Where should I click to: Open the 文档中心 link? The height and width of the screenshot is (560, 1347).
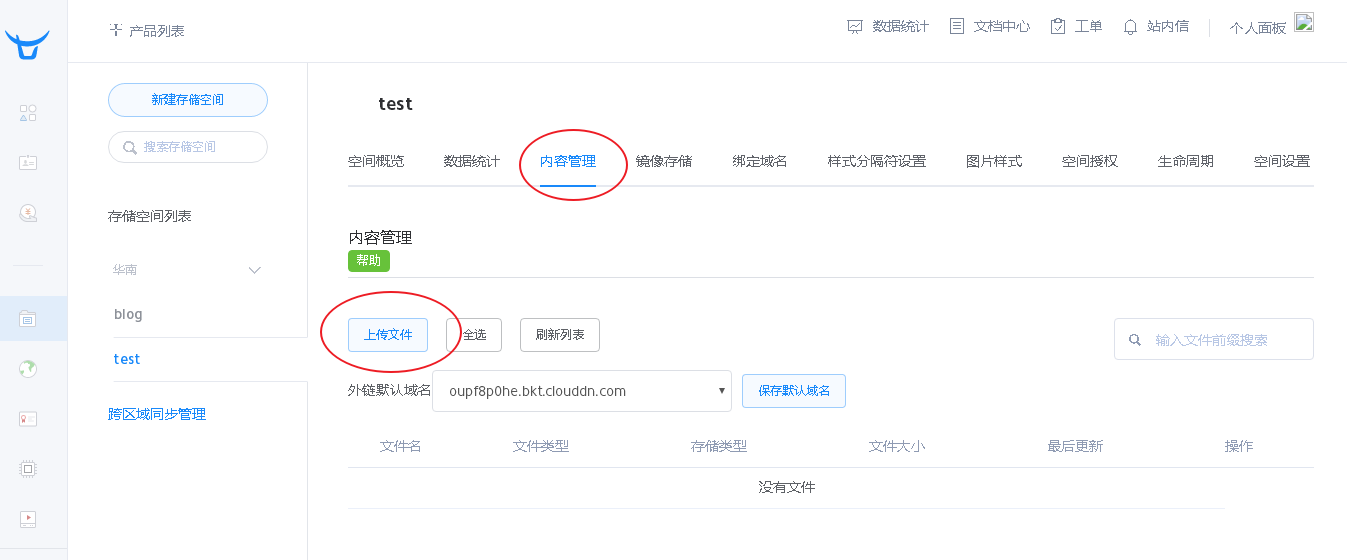pyautogui.click(x=1002, y=27)
